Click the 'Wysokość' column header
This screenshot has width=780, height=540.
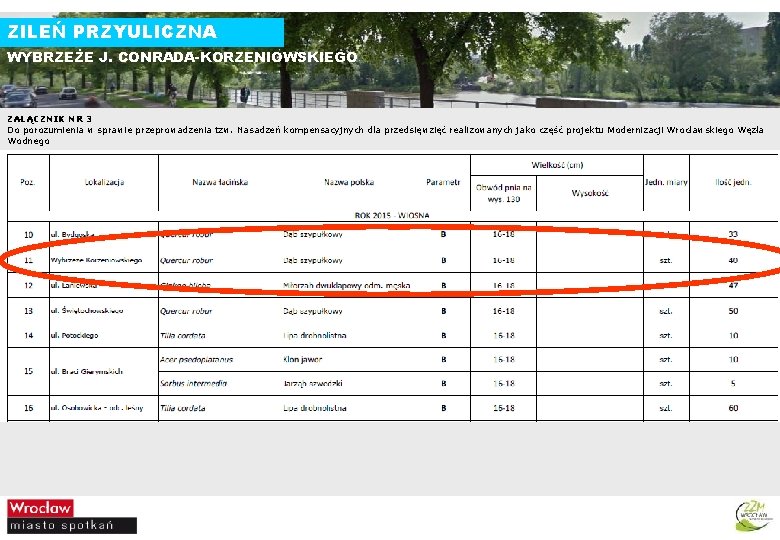pyautogui.click(x=590, y=193)
